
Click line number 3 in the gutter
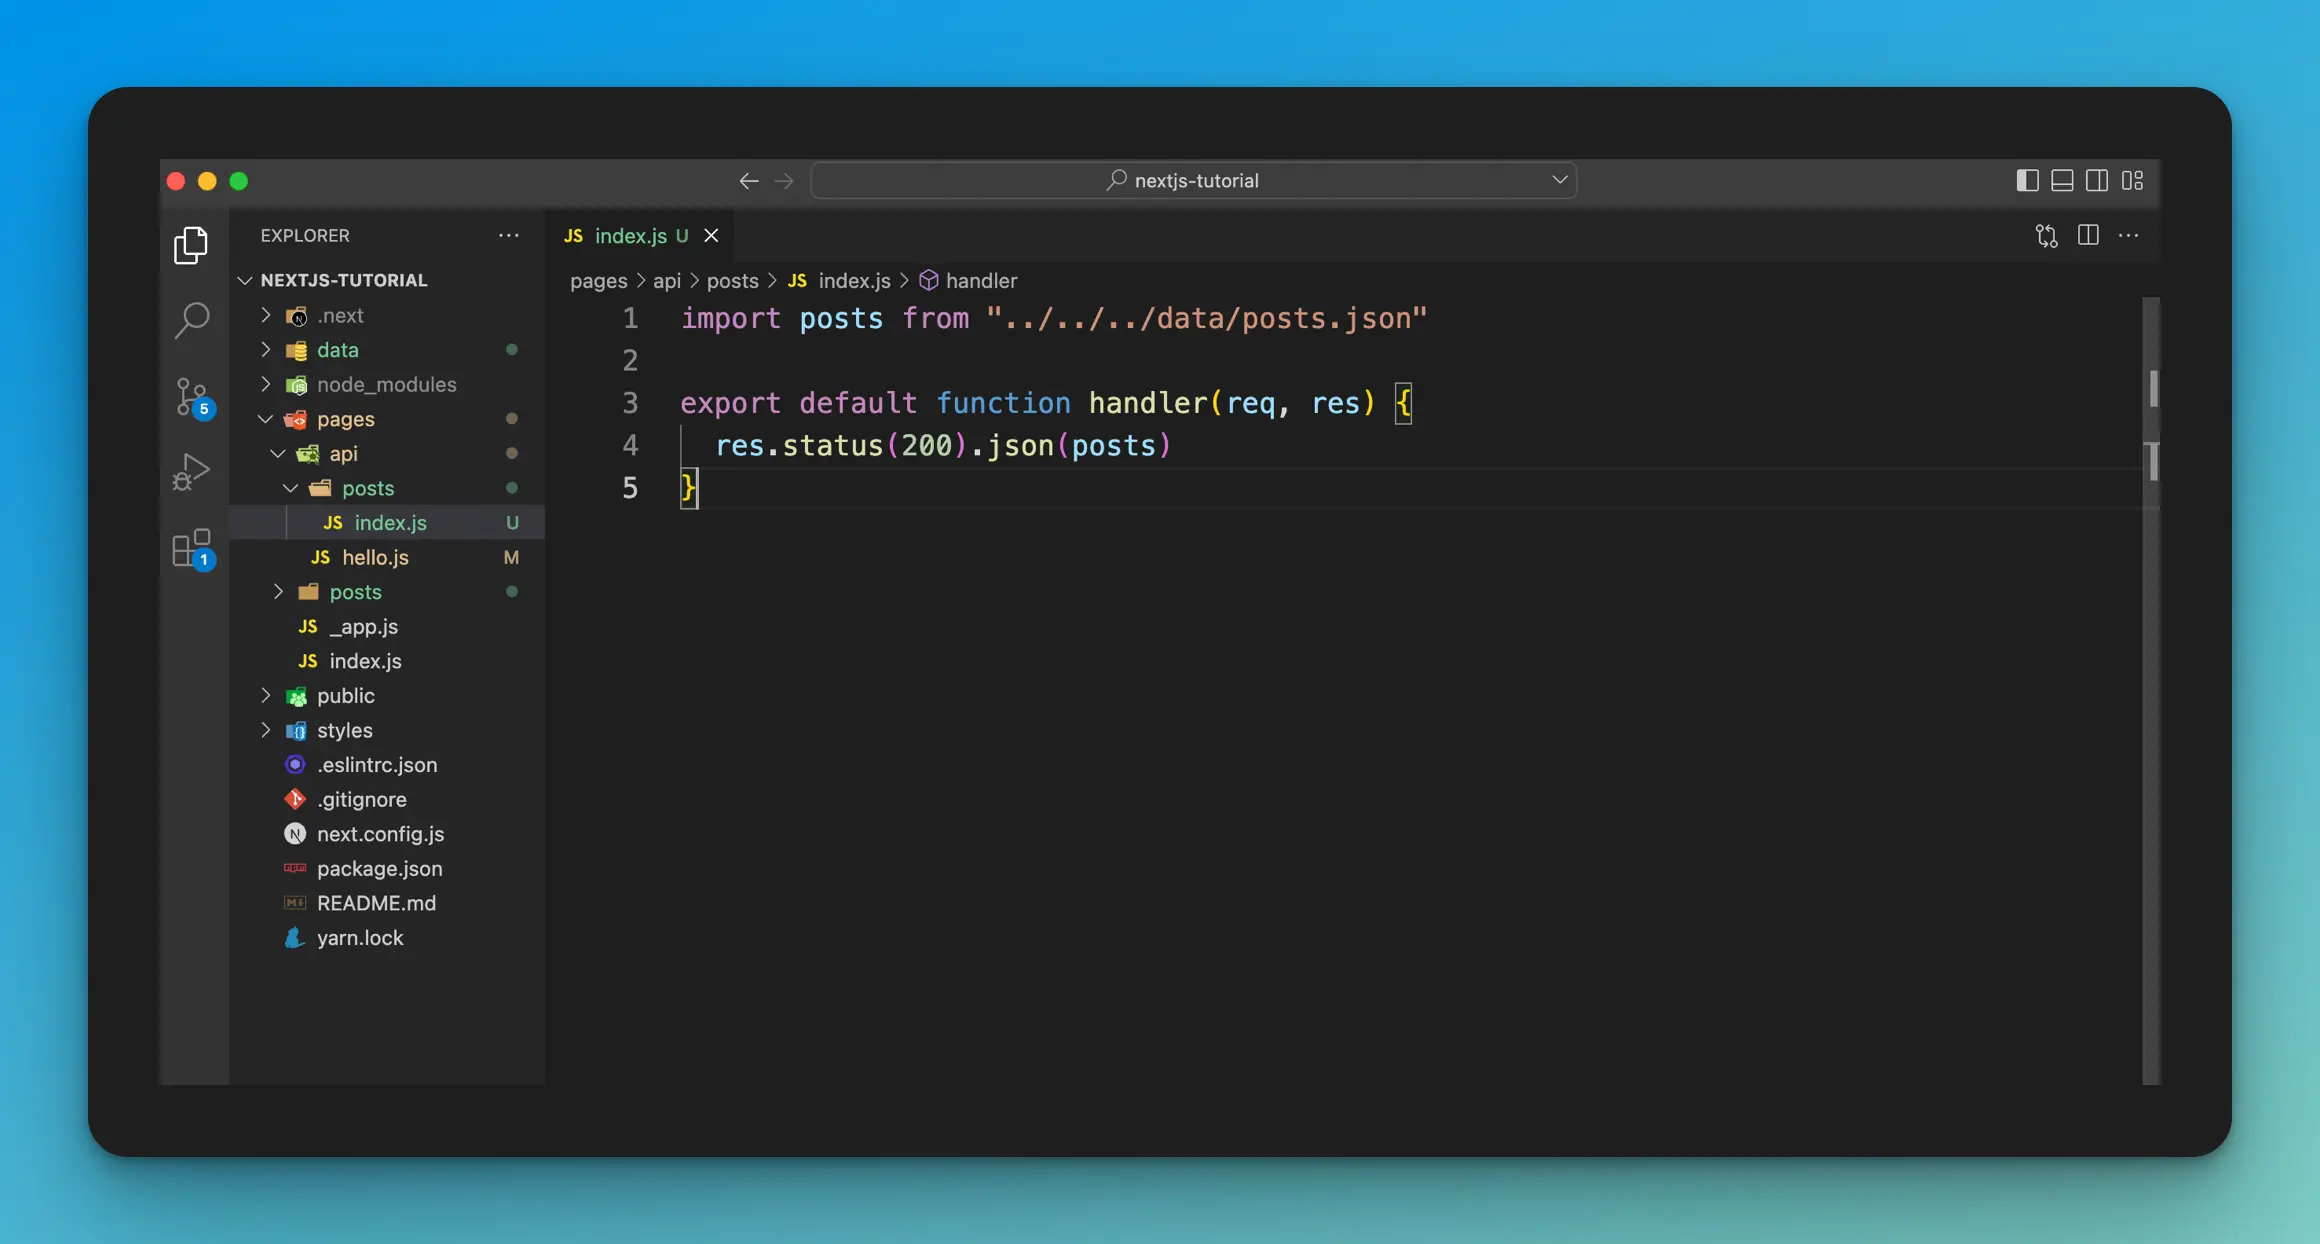click(630, 403)
